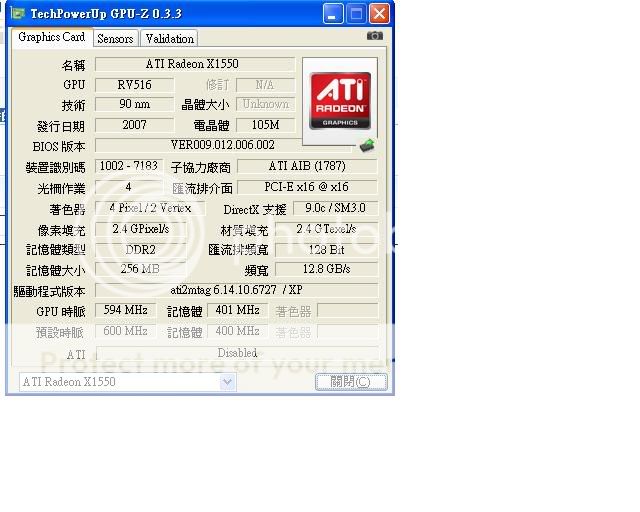Click the green BIOS save chip icon
Viewport: 640px width, 512px height.
tap(367, 145)
